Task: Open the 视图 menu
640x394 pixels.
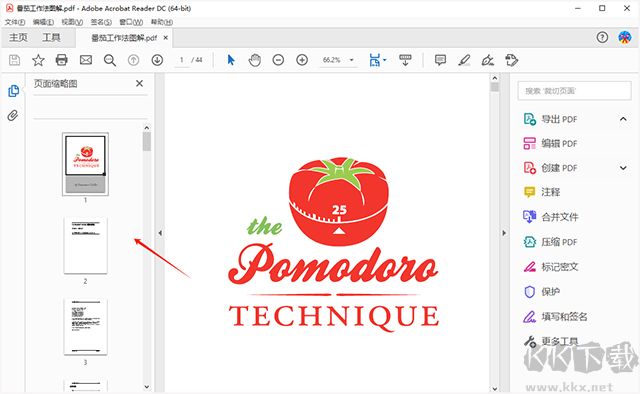Action: (x=72, y=22)
